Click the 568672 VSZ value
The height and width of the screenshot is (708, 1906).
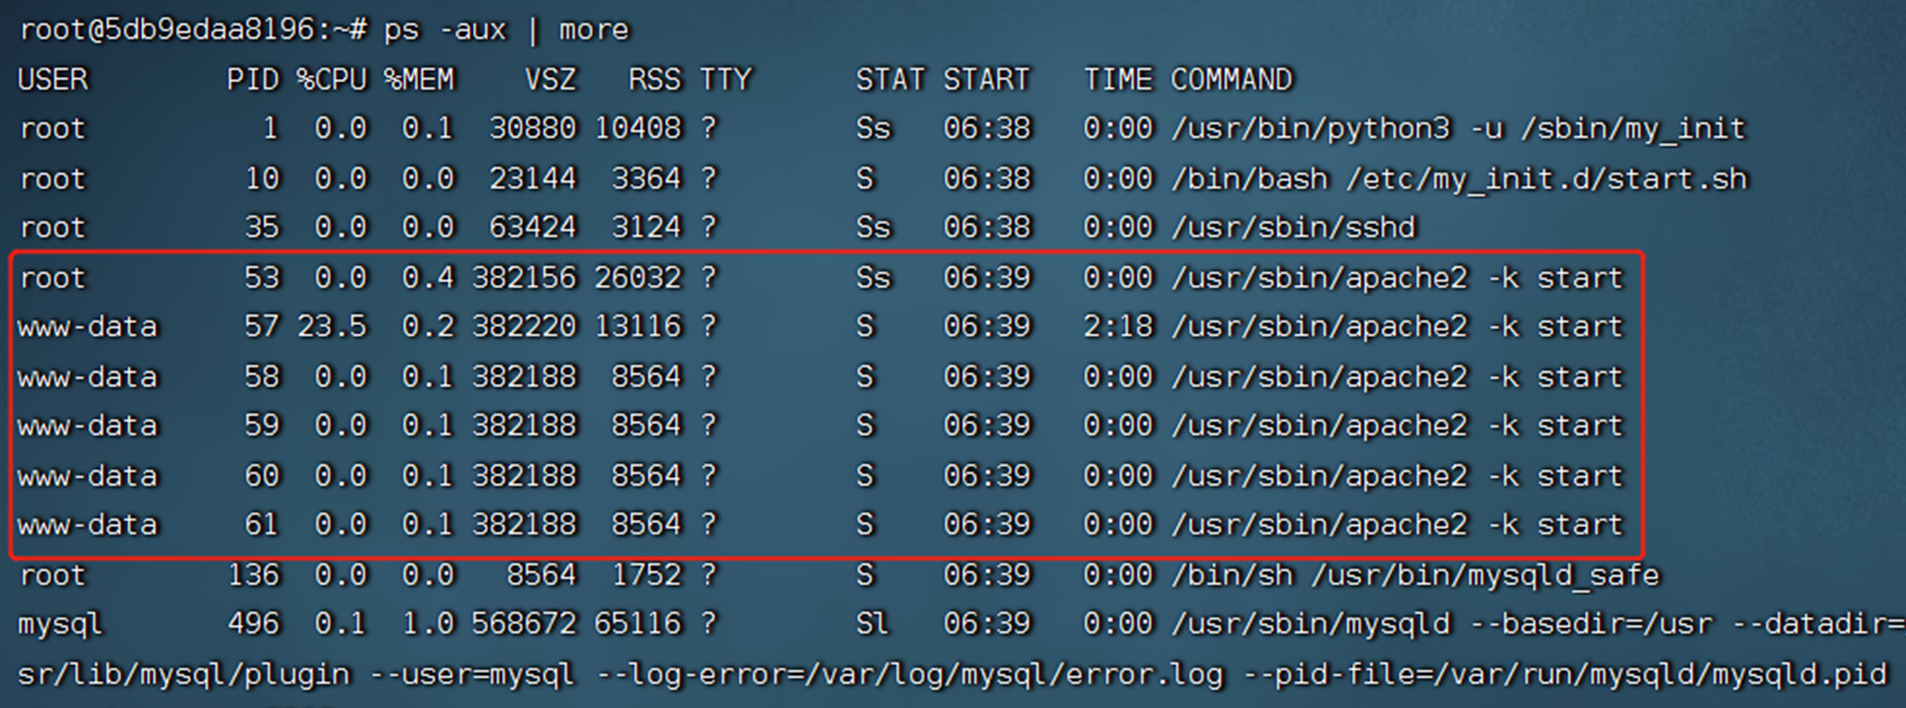point(524,624)
